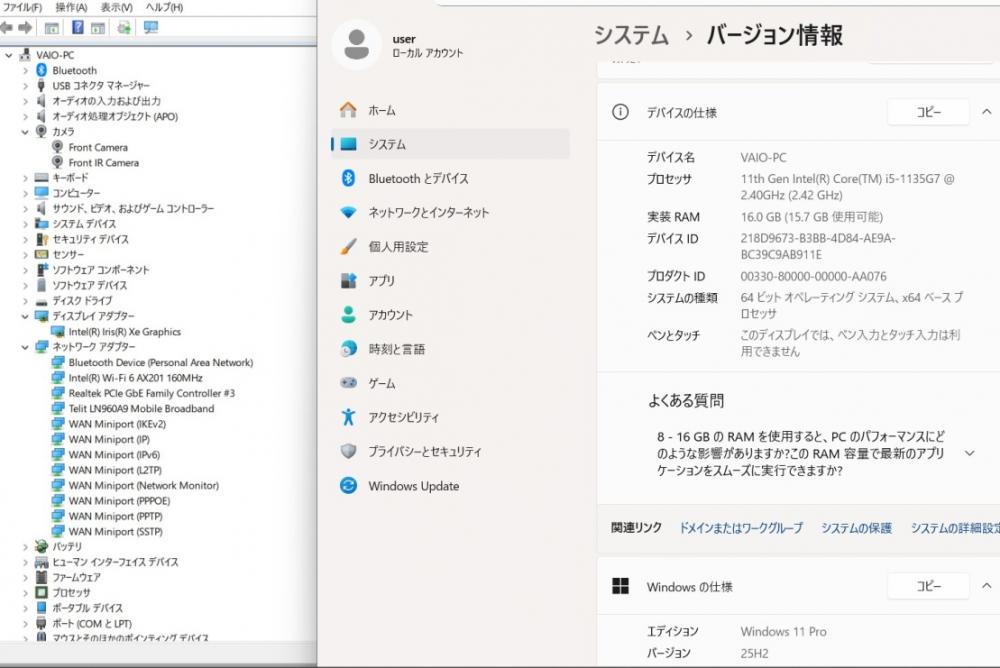Click the Back arrow in Device Manager toolbar
This screenshot has height=668, width=1000.
pos(6,27)
